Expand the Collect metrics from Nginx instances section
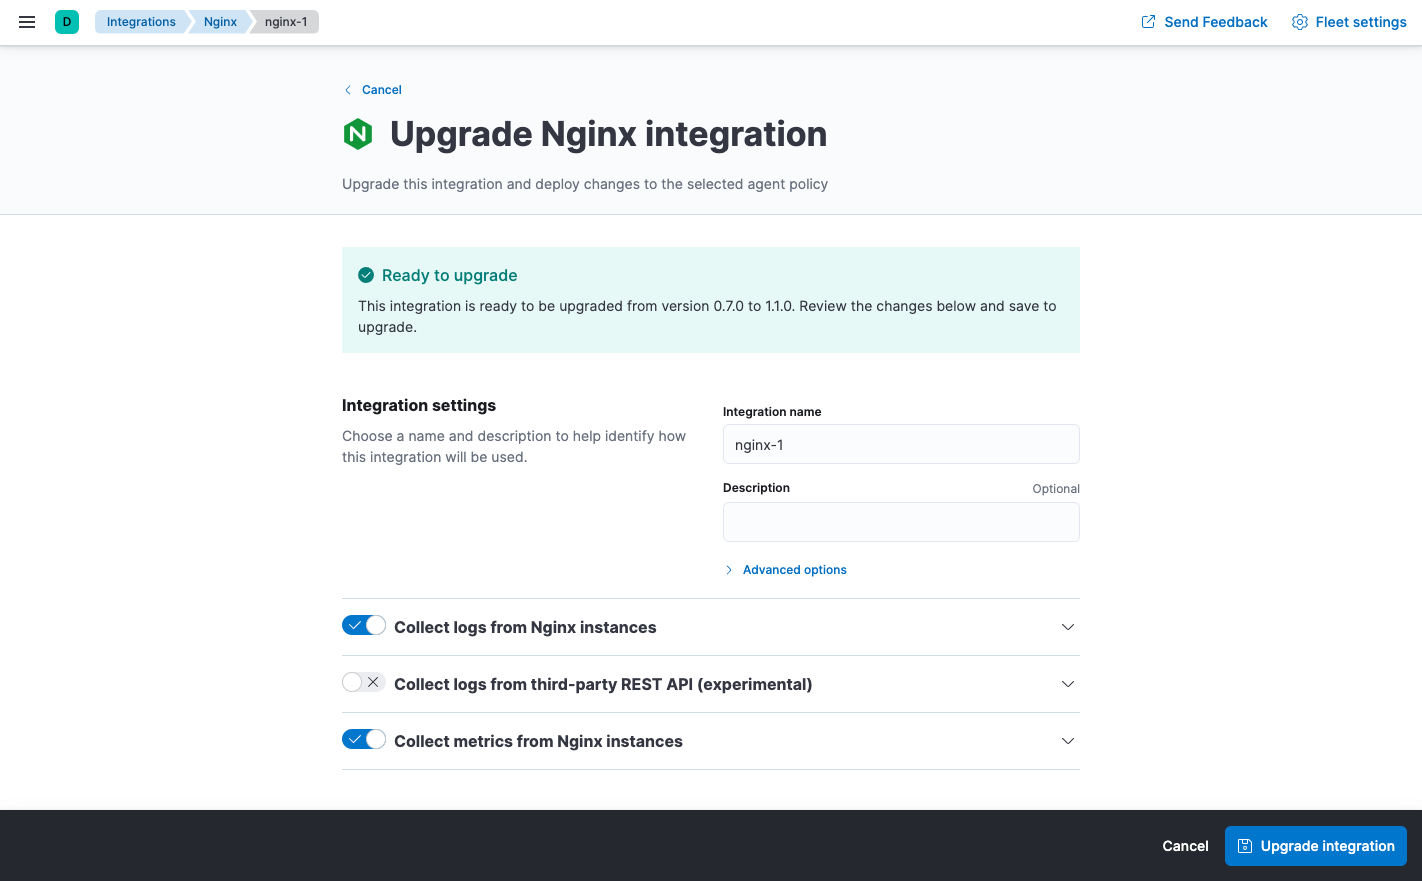The image size is (1422, 881). coord(1067,741)
